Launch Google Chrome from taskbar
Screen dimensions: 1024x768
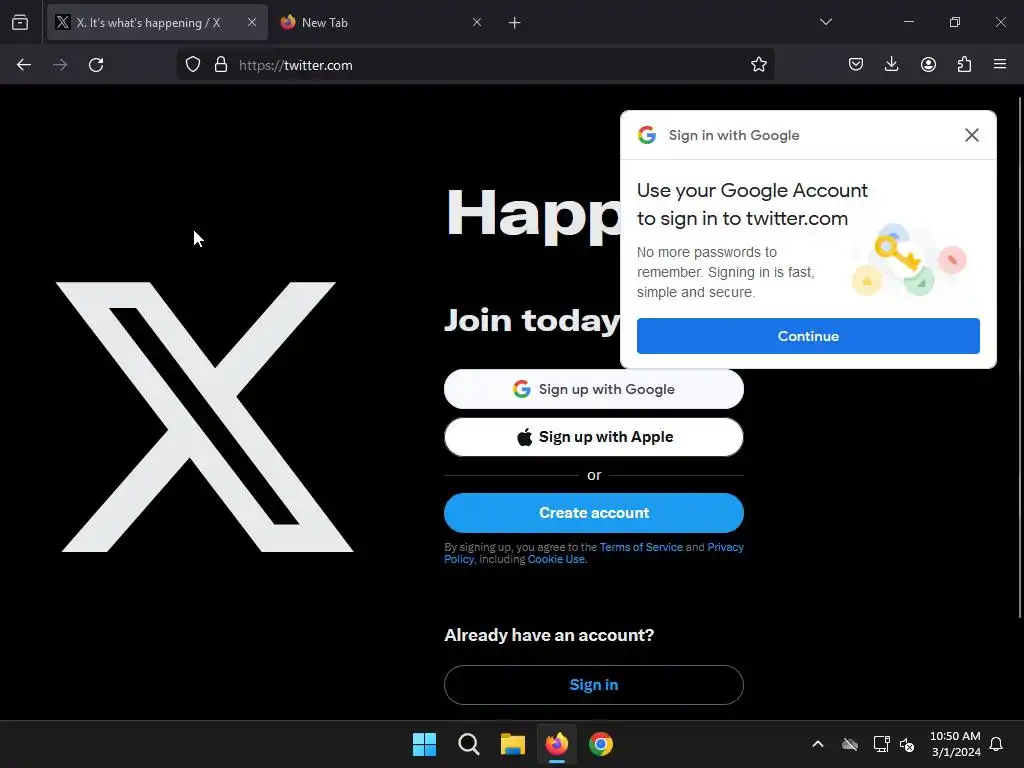pyautogui.click(x=601, y=744)
